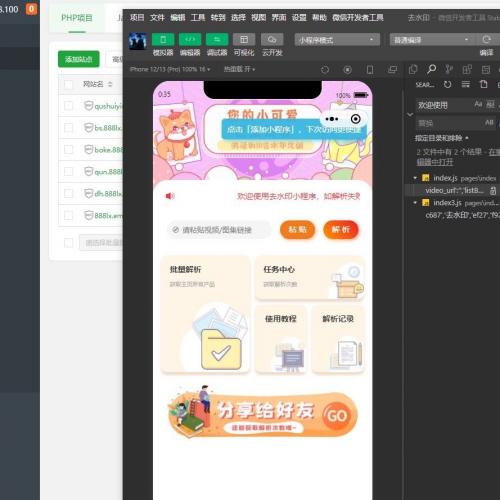Click the user avatar in the toolbar

[x=138, y=41]
